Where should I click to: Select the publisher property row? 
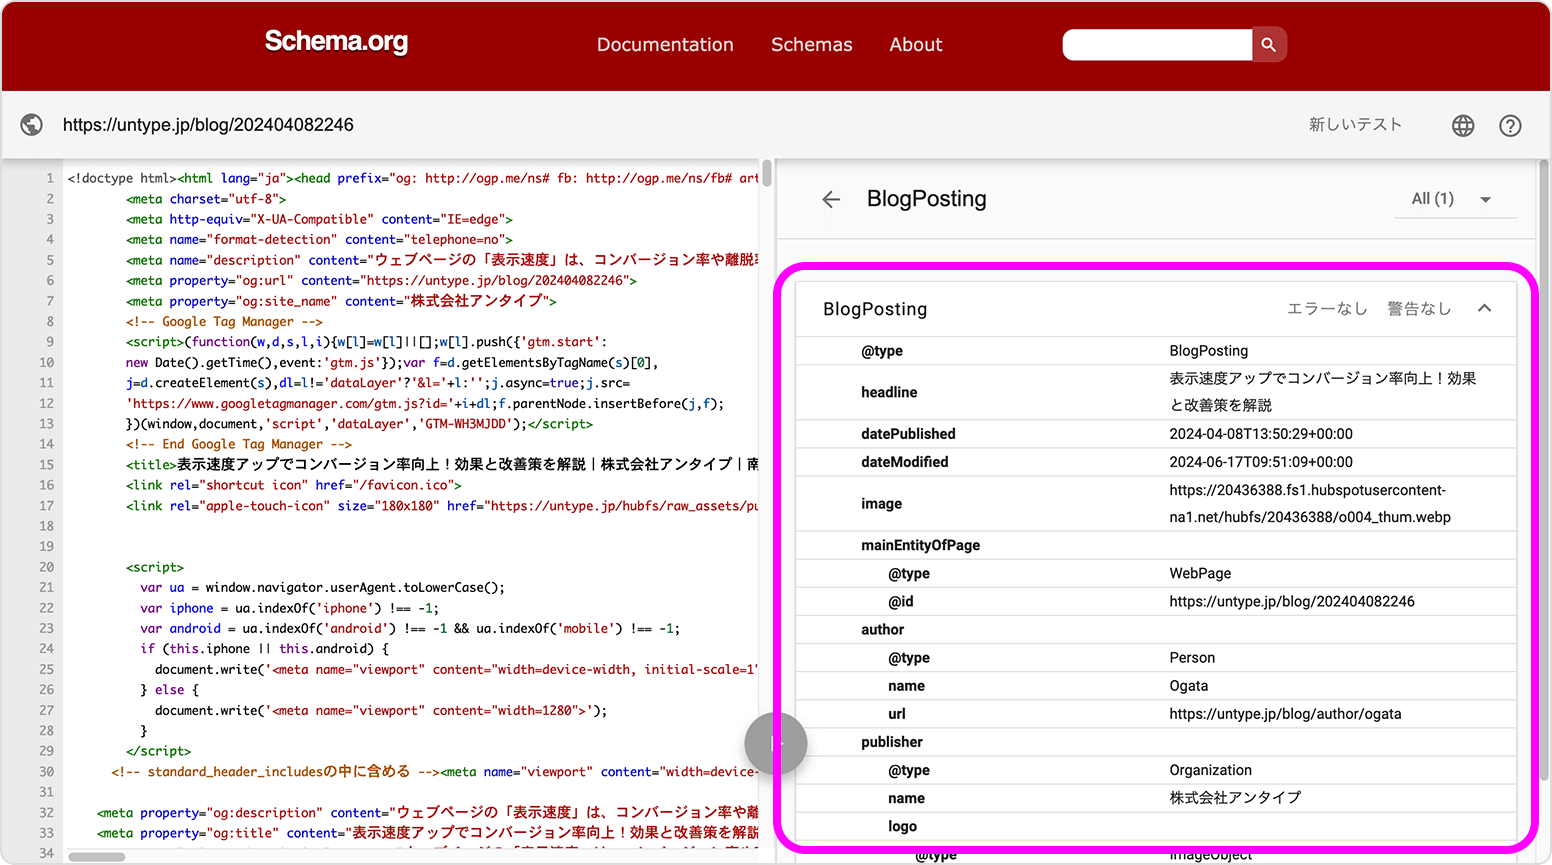(1156, 742)
